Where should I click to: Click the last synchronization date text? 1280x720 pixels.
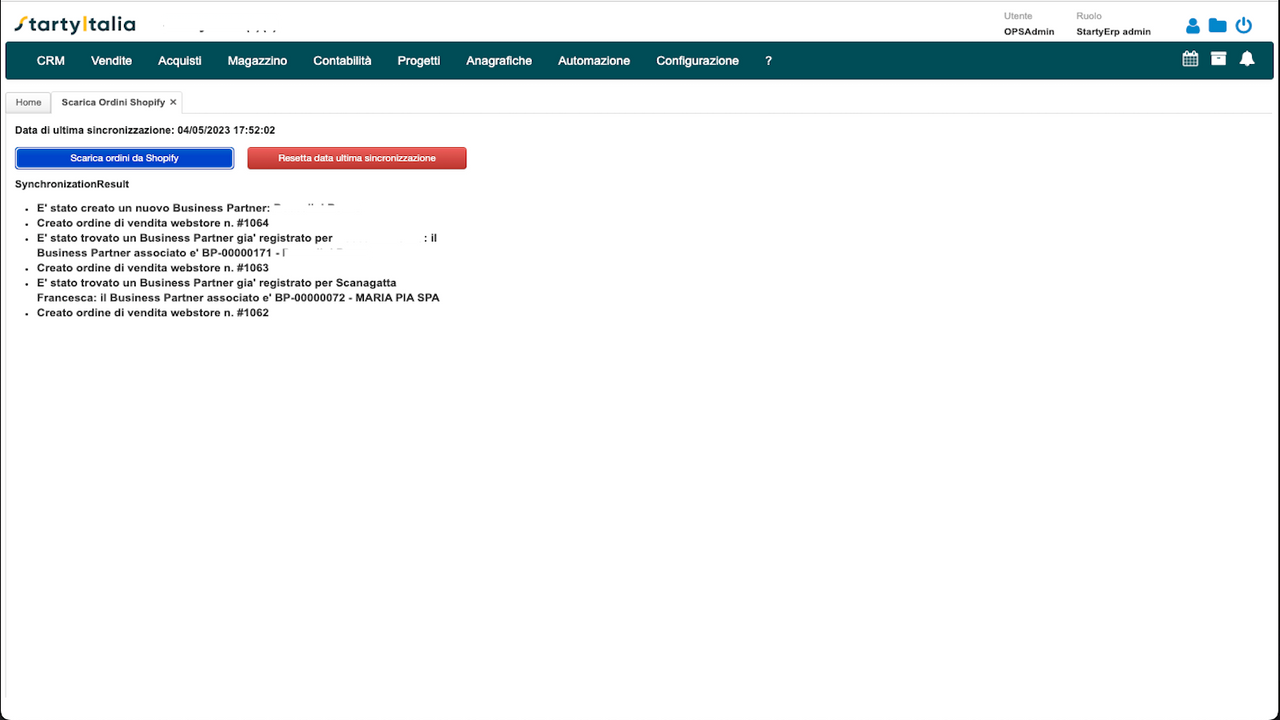tap(145, 130)
